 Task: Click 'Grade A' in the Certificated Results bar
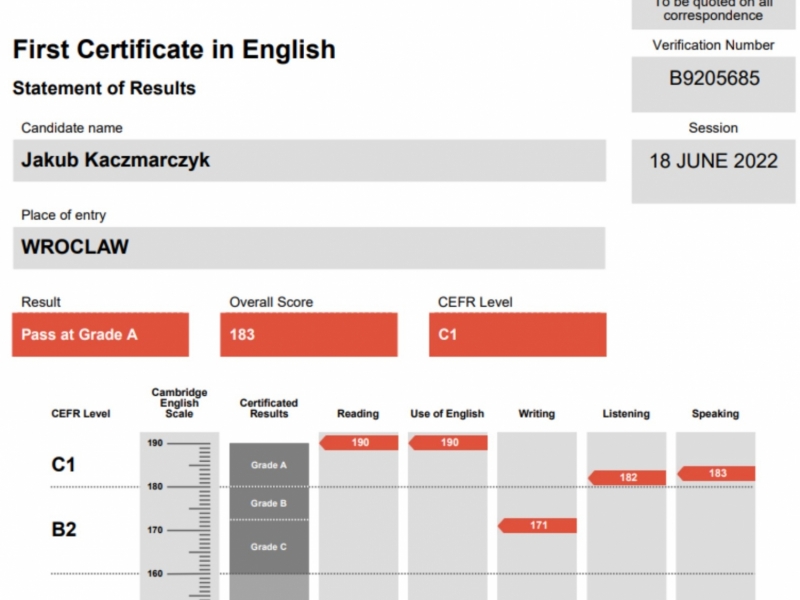point(269,465)
